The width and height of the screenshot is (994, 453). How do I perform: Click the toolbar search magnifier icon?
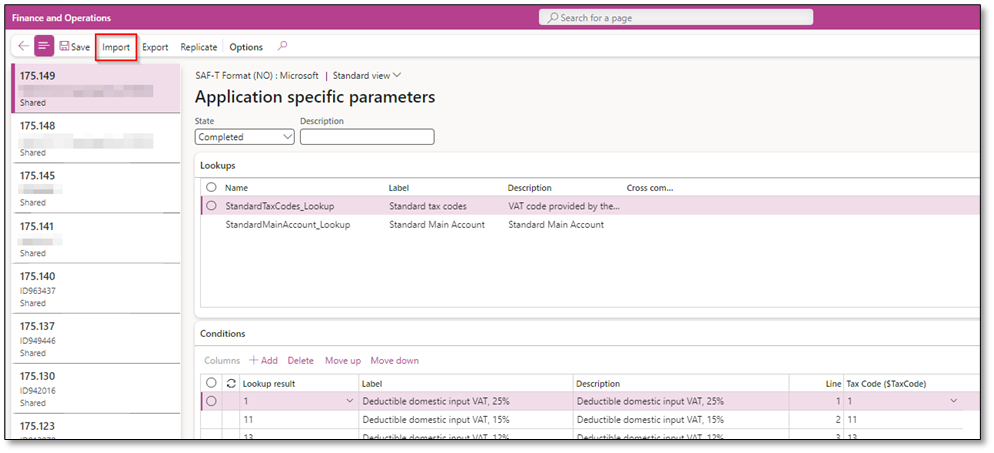[282, 46]
